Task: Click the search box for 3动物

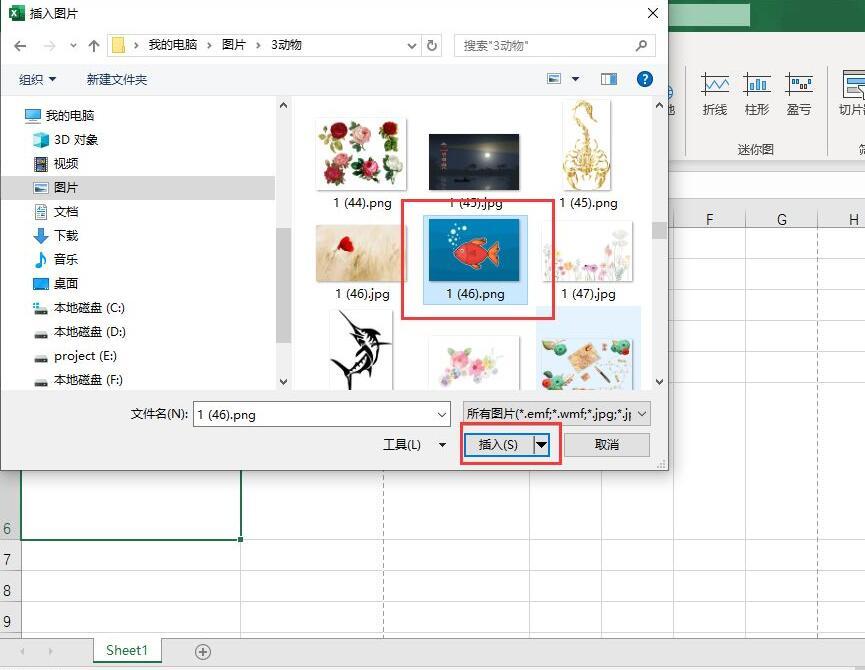Action: pyautogui.click(x=554, y=46)
